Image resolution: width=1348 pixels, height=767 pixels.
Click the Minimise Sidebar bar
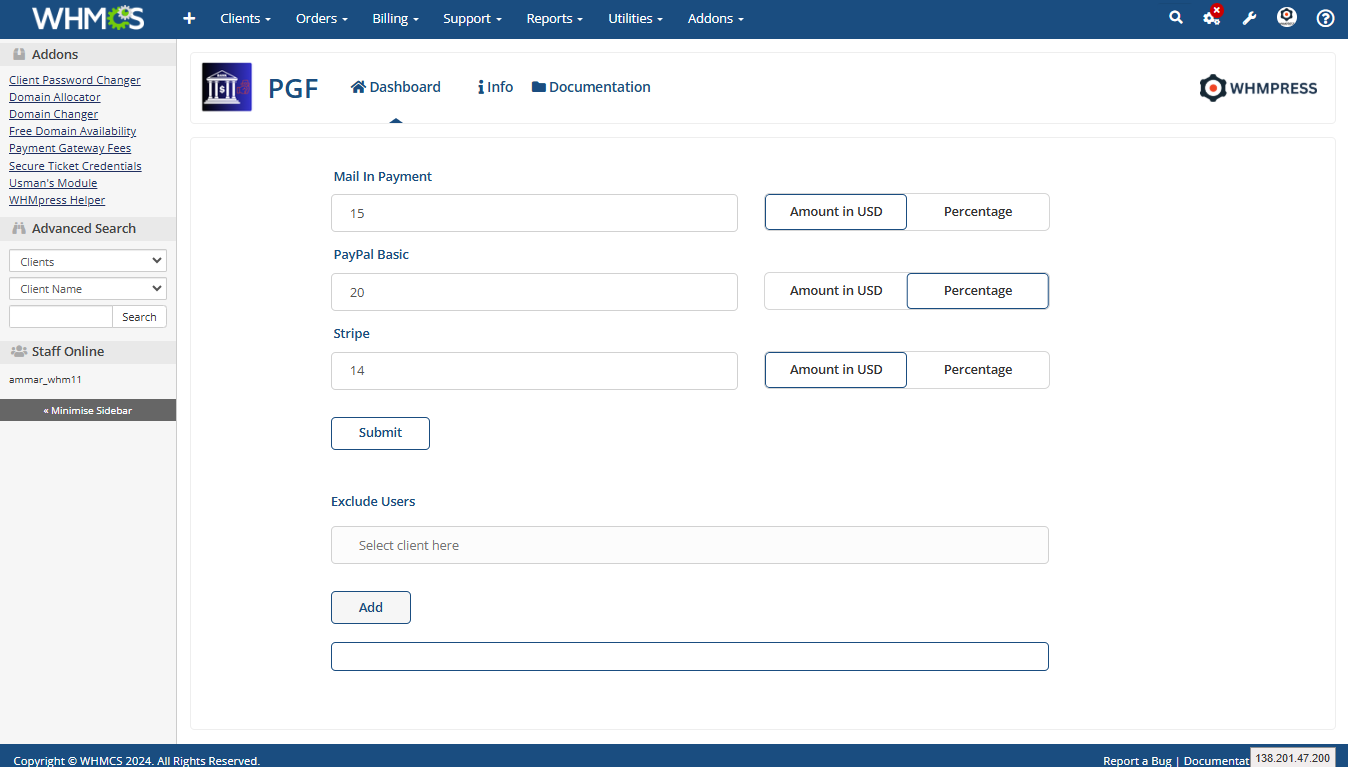[88, 410]
